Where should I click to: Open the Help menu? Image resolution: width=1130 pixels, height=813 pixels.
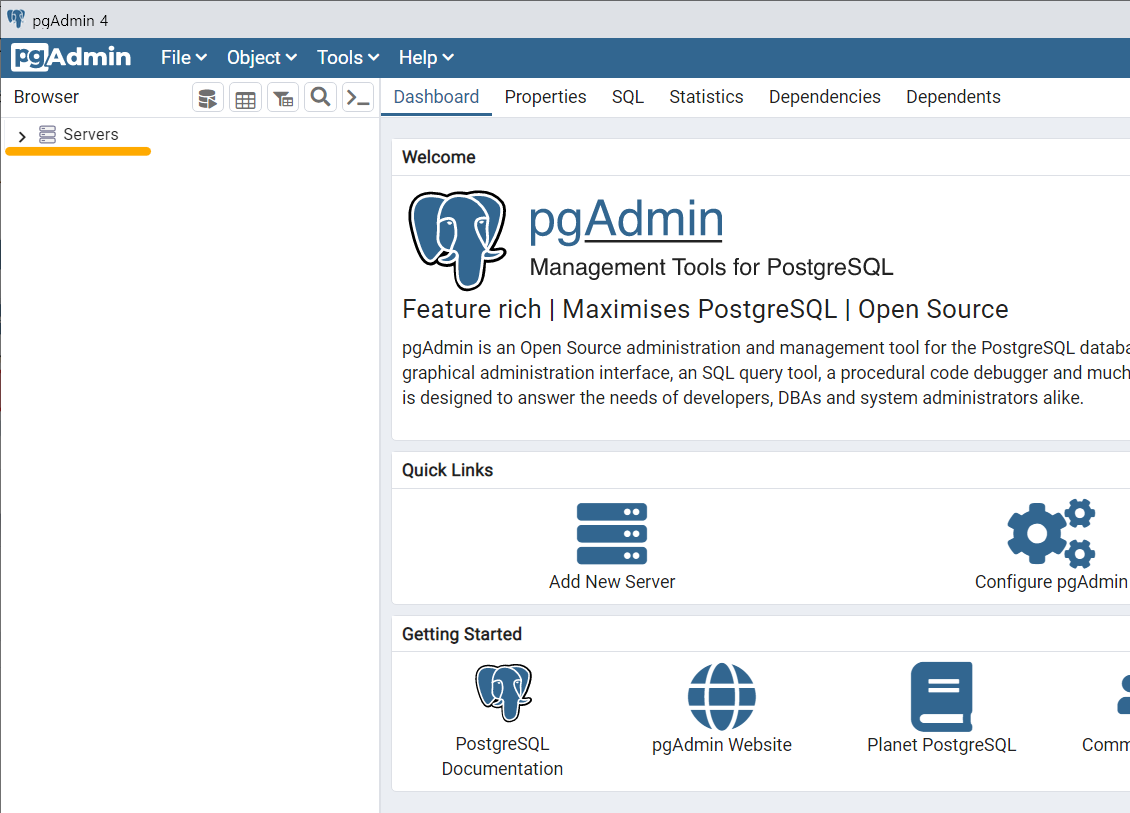[x=426, y=58]
